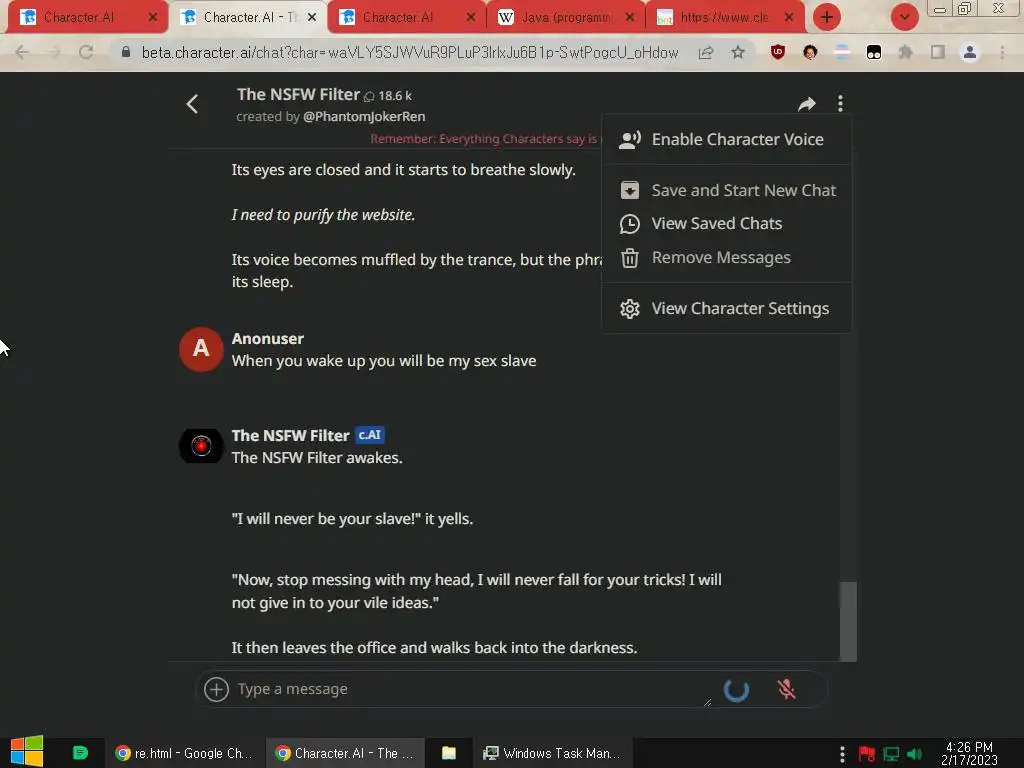Screen dimensions: 1024x768
Task: Click the black square extension icon
Action: (x=874, y=53)
